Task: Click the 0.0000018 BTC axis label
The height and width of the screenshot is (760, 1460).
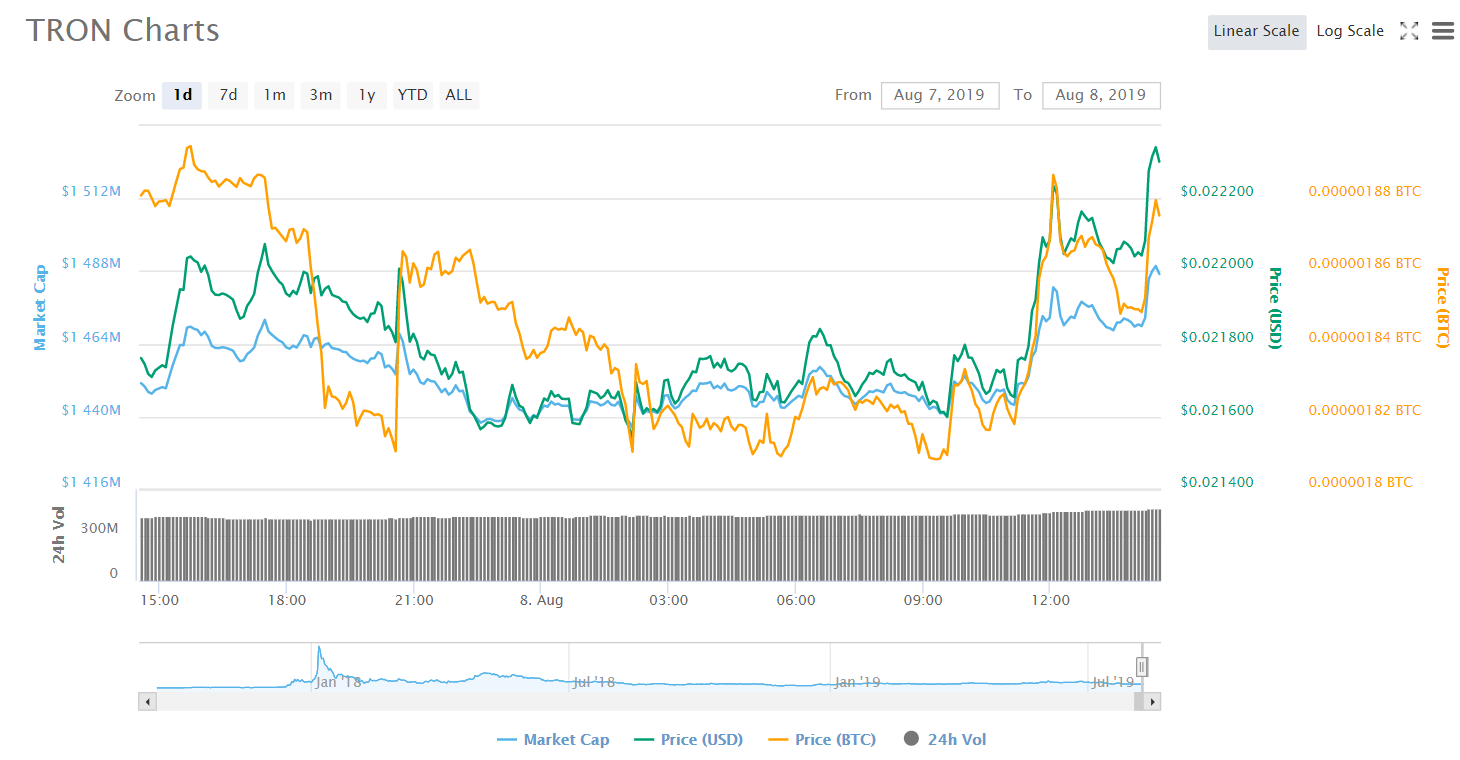Action: tap(1360, 482)
